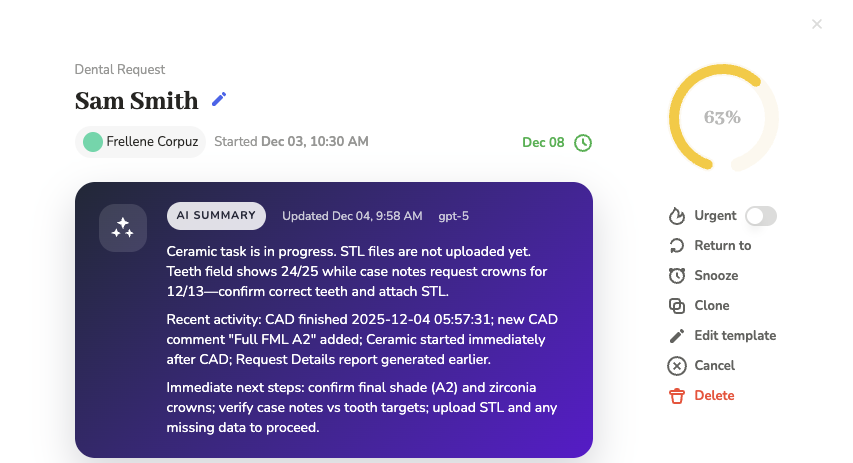Enable the Urgent toggle switch

coord(761,216)
